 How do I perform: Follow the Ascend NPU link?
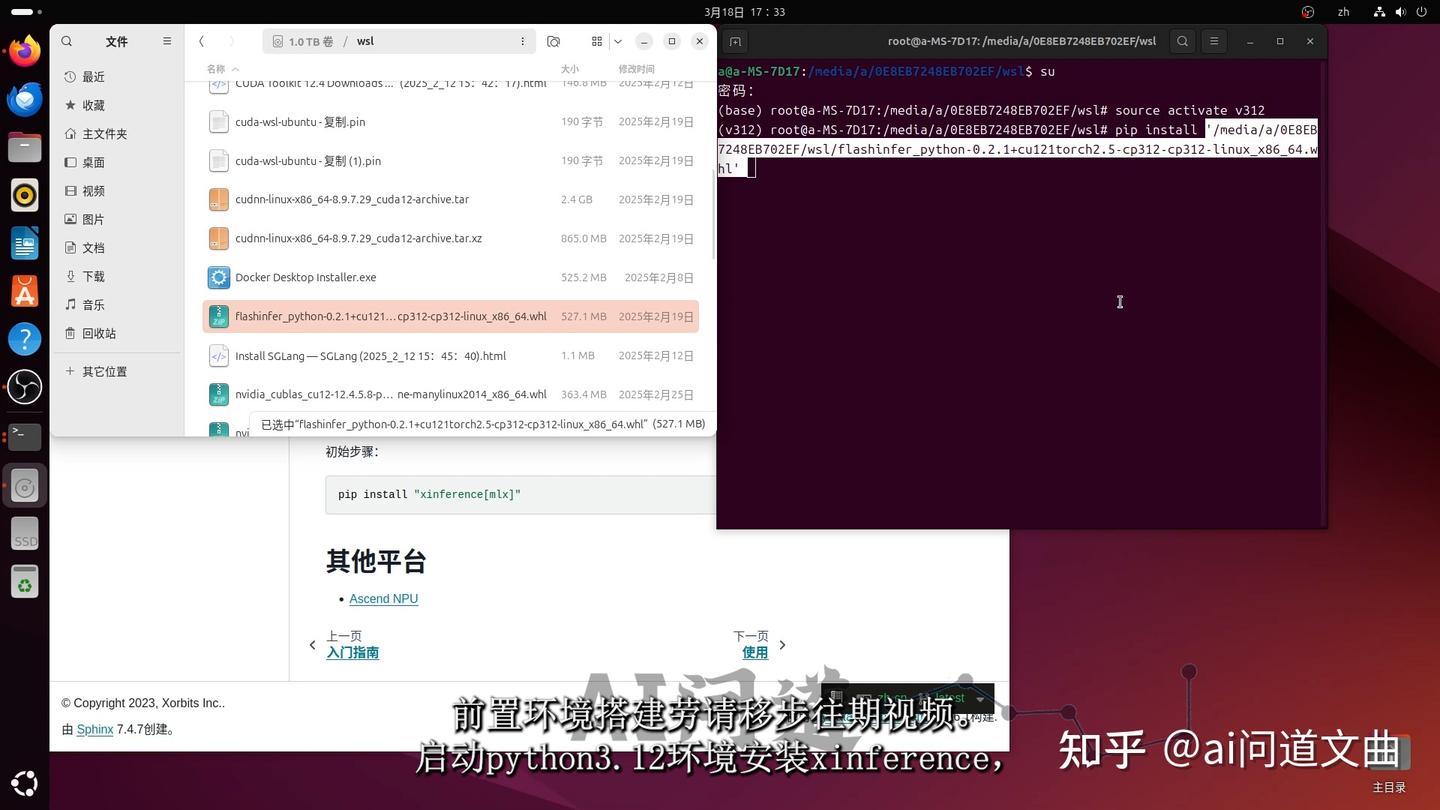click(x=383, y=598)
